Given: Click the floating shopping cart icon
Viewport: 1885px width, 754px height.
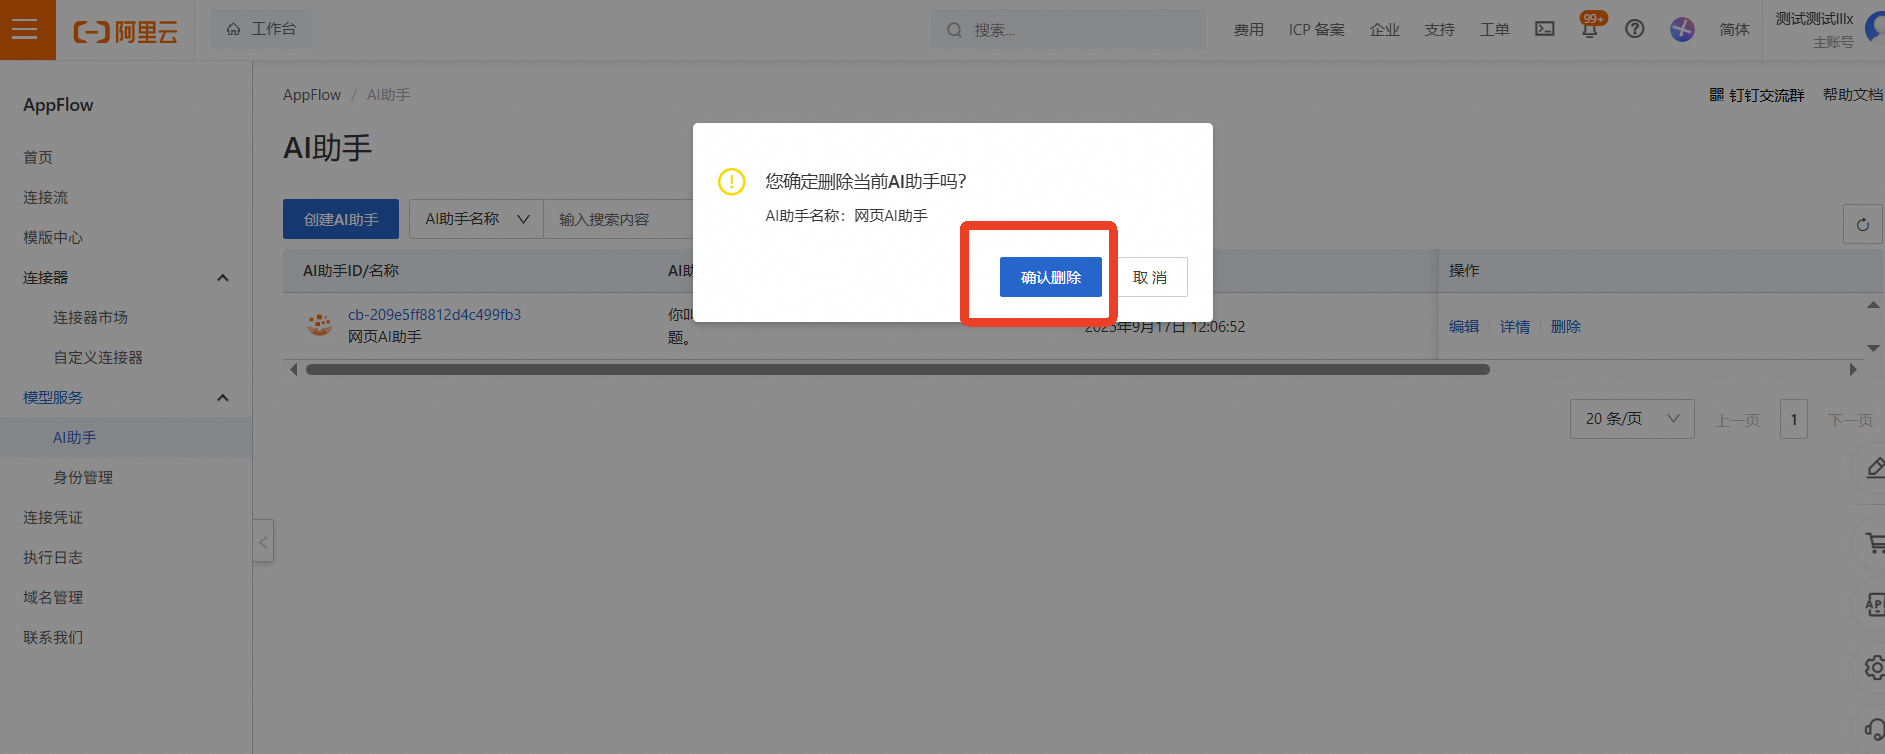Looking at the screenshot, I should [x=1875, y=543].
